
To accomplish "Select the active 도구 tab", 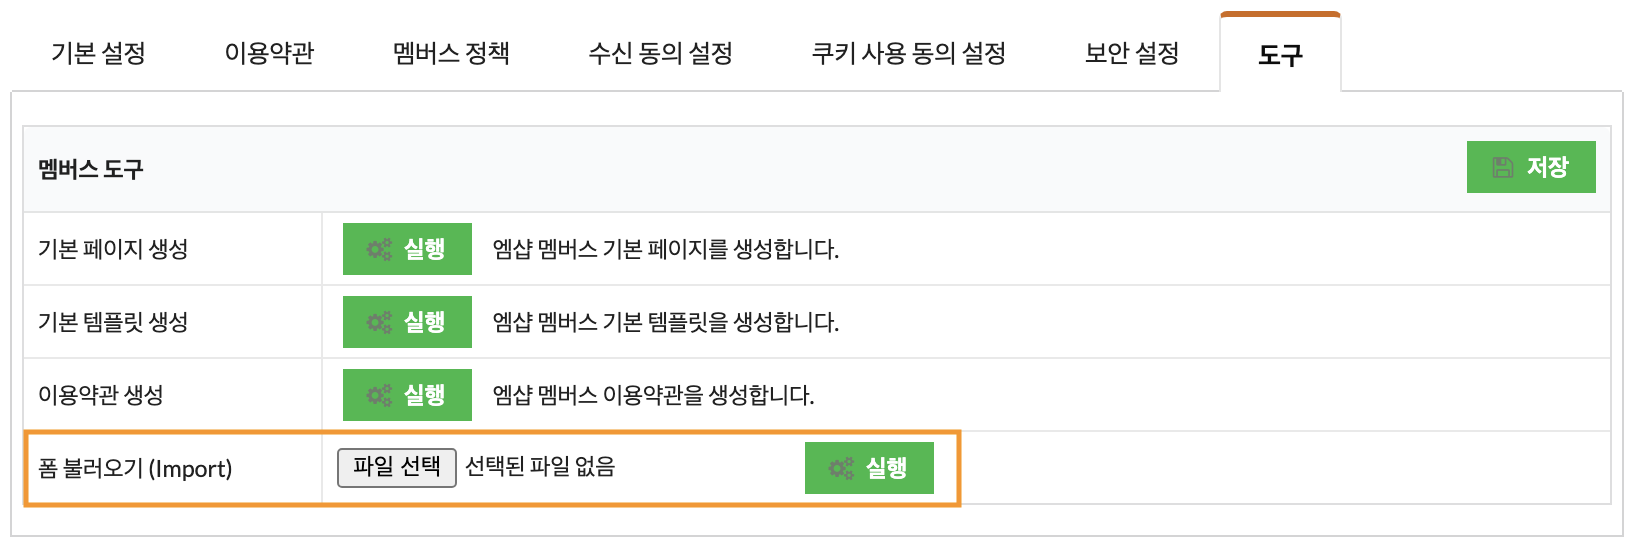I will click(x=1280, y=54).
